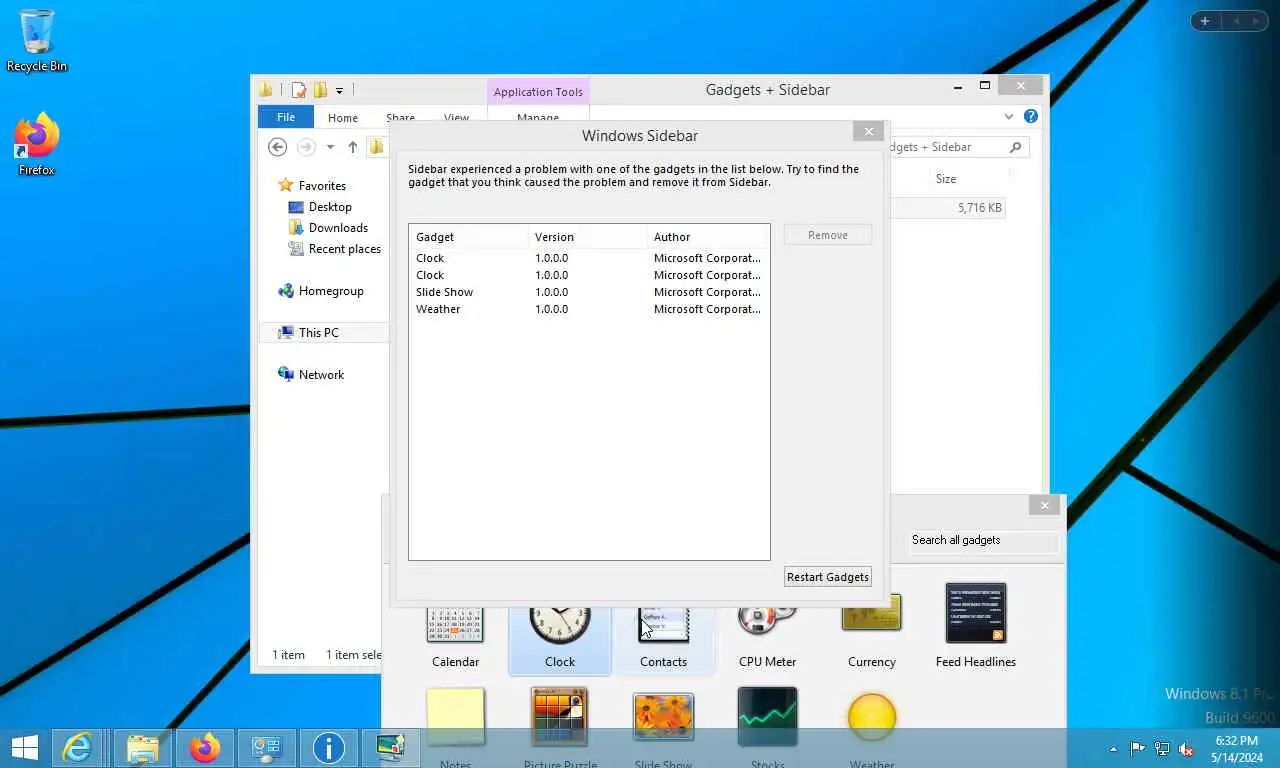Click the muted volume tray icon

pos(1186,748)
